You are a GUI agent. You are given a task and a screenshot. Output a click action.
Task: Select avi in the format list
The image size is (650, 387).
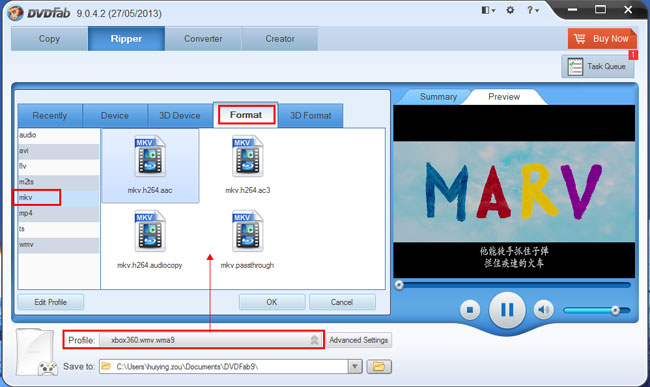[58, 151]
